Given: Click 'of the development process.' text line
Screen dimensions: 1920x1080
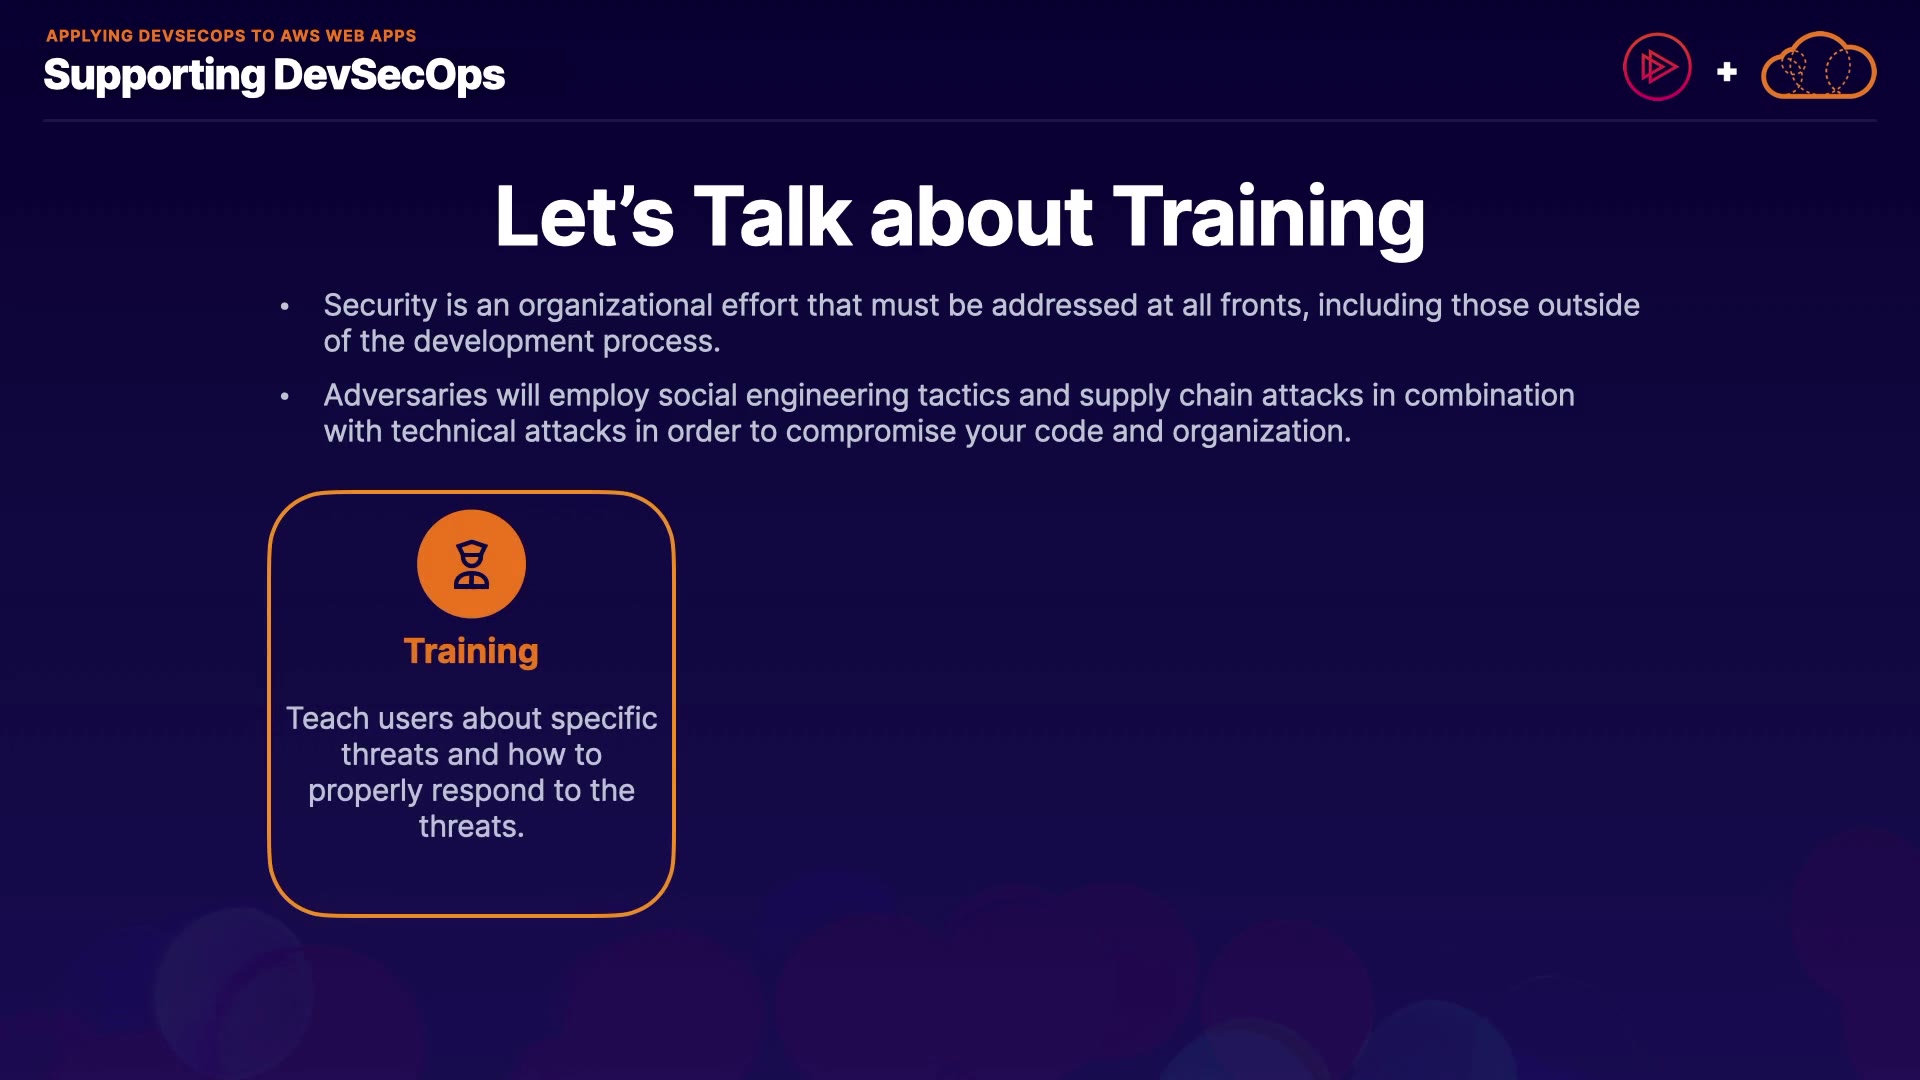Looking at the screenshot, I should pos(521,341).
